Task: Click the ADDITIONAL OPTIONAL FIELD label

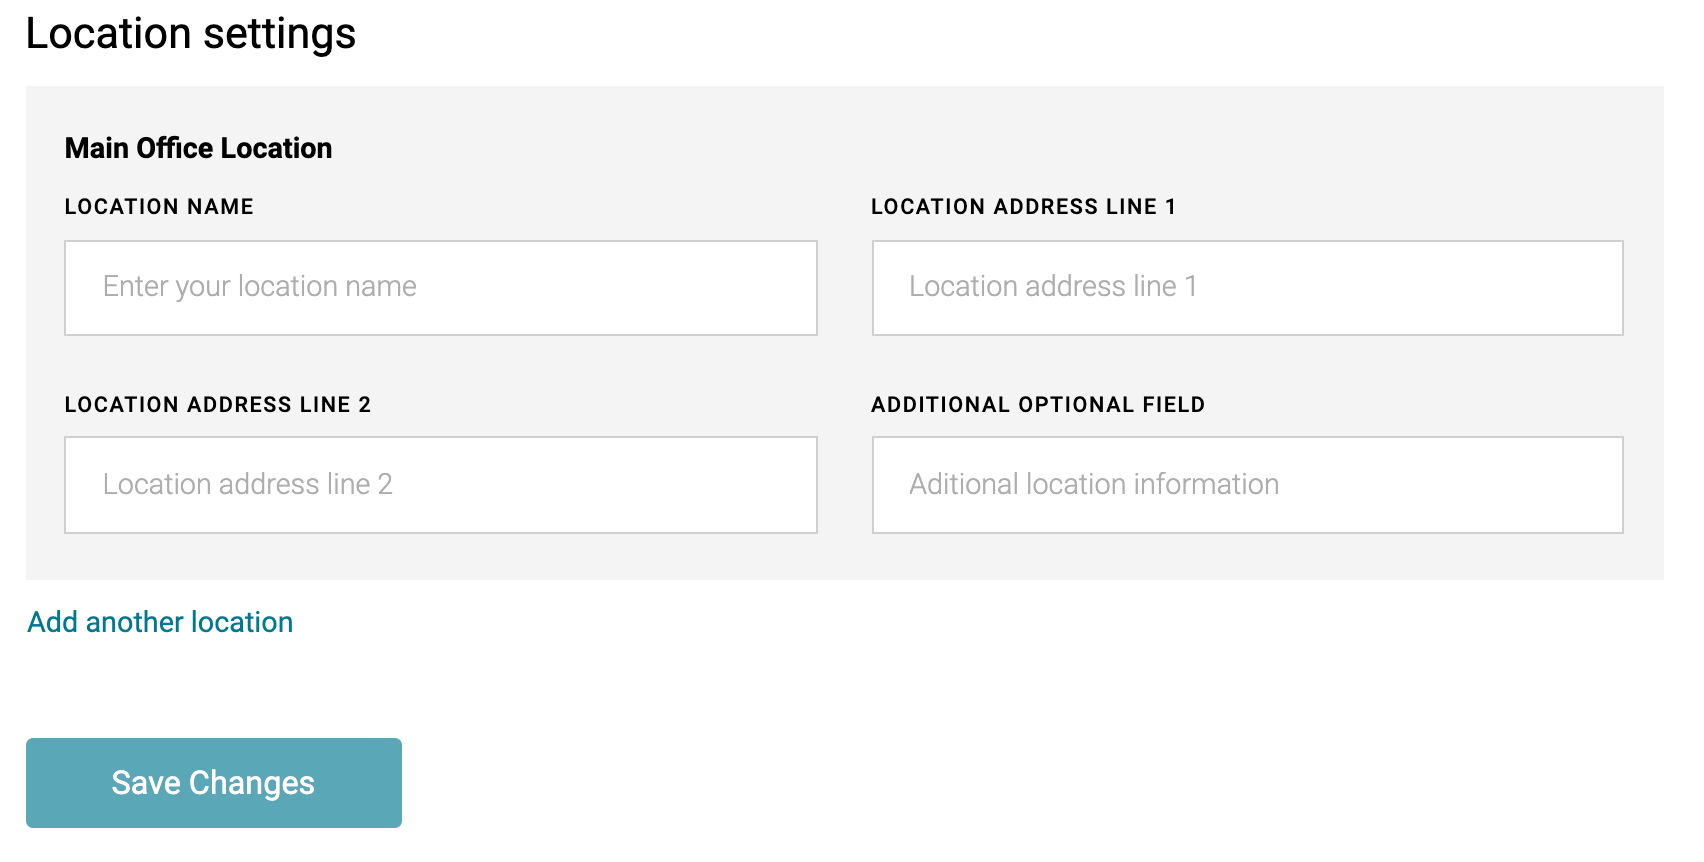Action: point(1038,405)
